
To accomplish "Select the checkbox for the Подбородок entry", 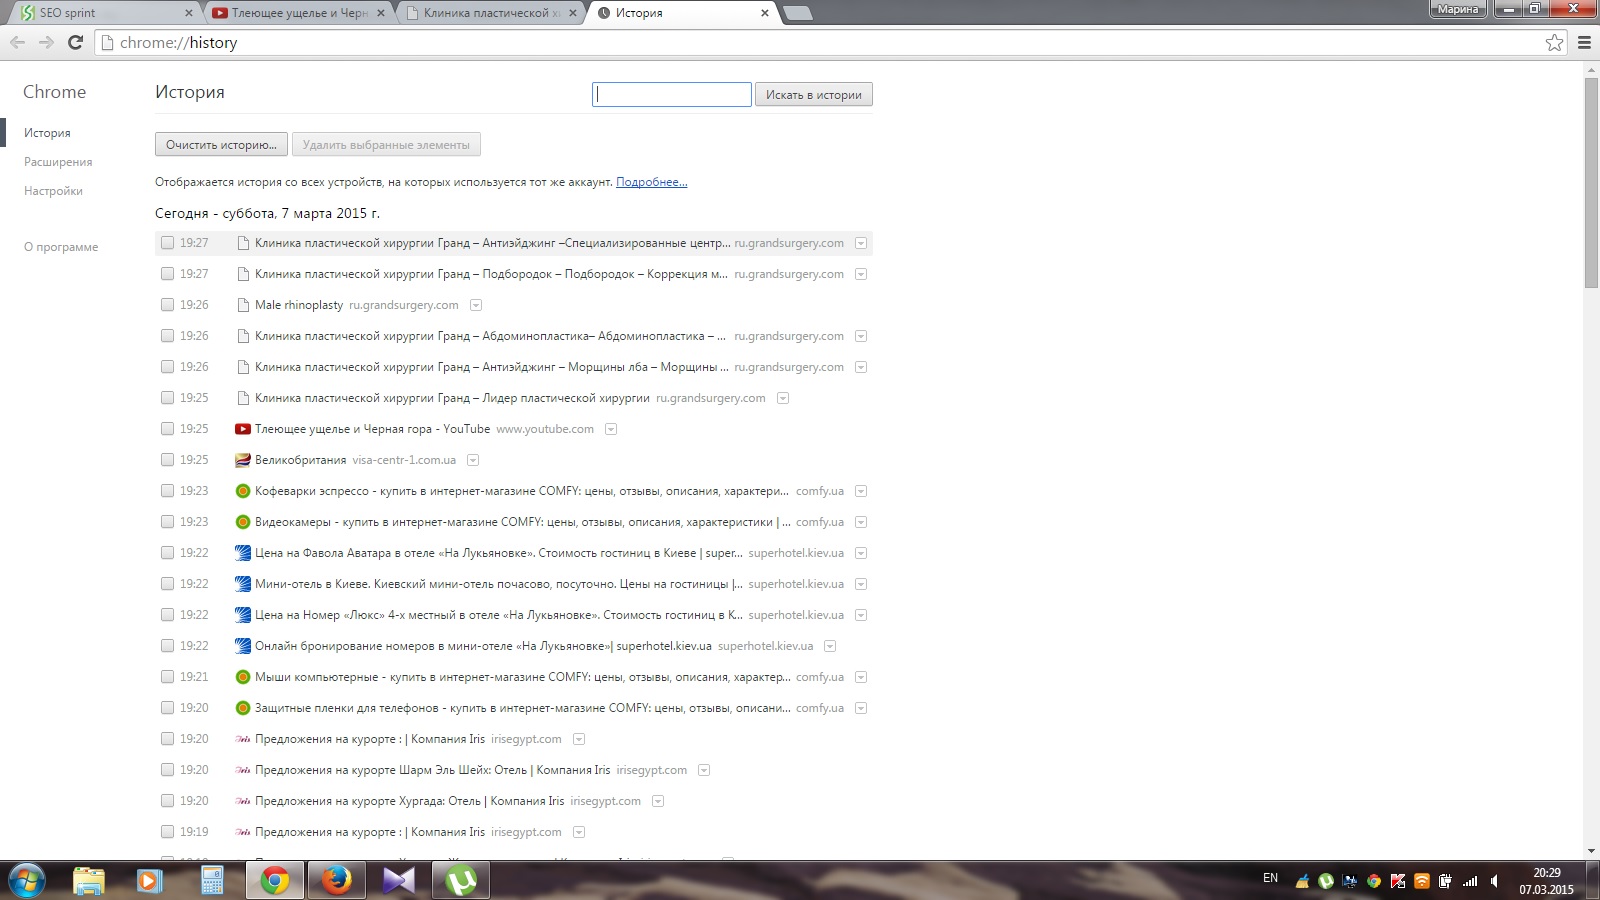I will click(167, 274).
